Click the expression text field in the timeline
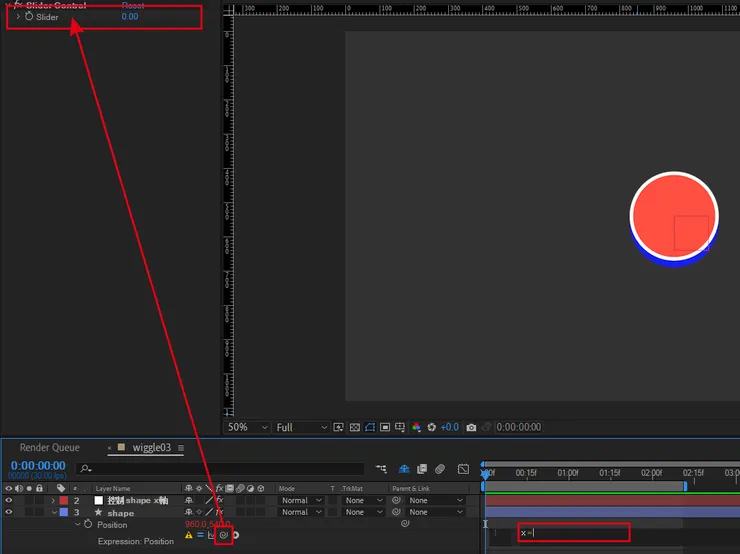Screen dimensions: 740x554 pos(573,533)
